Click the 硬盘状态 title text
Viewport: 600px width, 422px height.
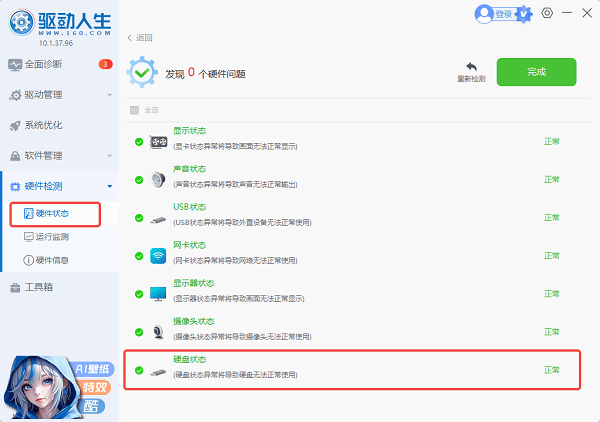[x=189, y=359]
